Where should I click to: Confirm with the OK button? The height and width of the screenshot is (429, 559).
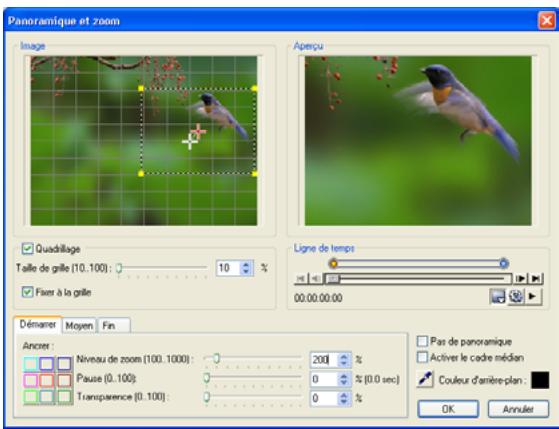(x=448, y=409)
